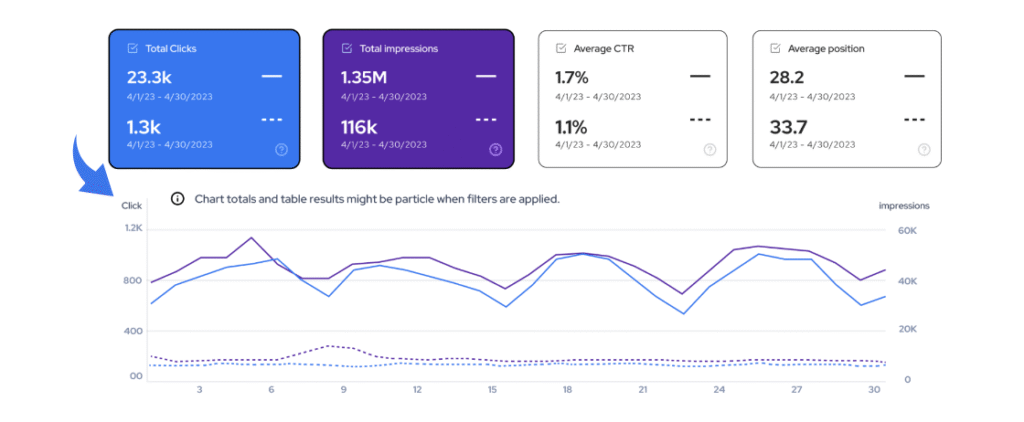Open help icon in Total impressions card

coord(496,150)
